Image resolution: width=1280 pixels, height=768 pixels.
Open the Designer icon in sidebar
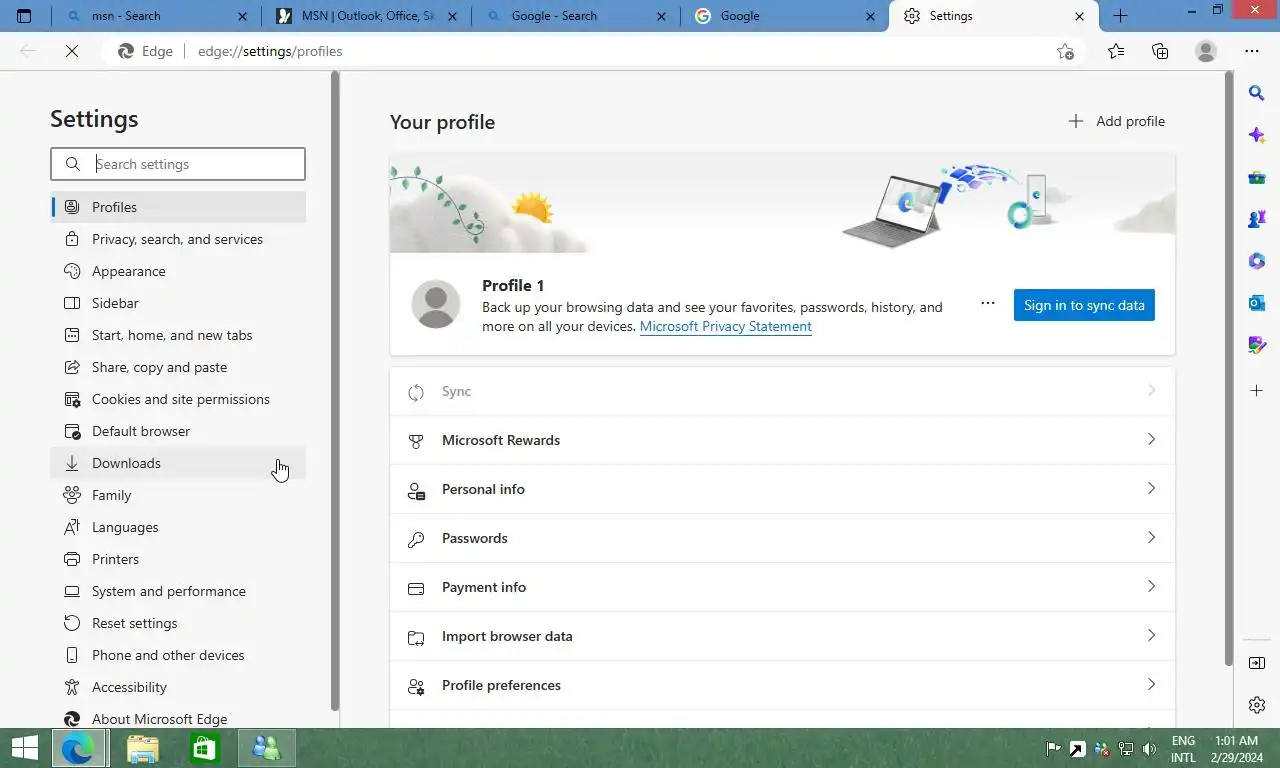1257,345
